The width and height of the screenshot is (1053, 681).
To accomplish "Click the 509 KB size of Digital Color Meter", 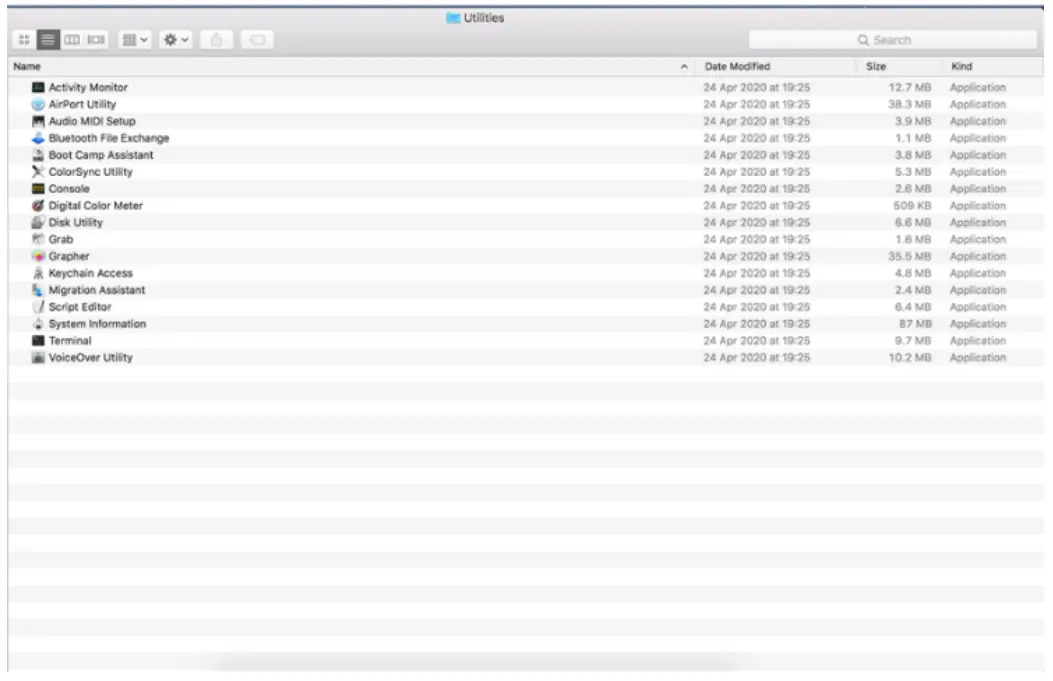I will click(x=912, y=206).
